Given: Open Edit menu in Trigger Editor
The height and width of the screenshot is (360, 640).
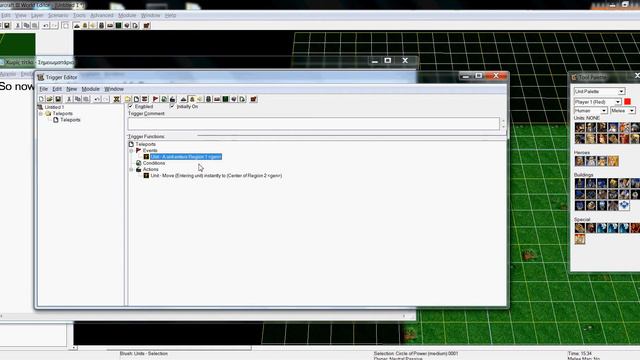Looking at the screenshot, I should (57, 89).
